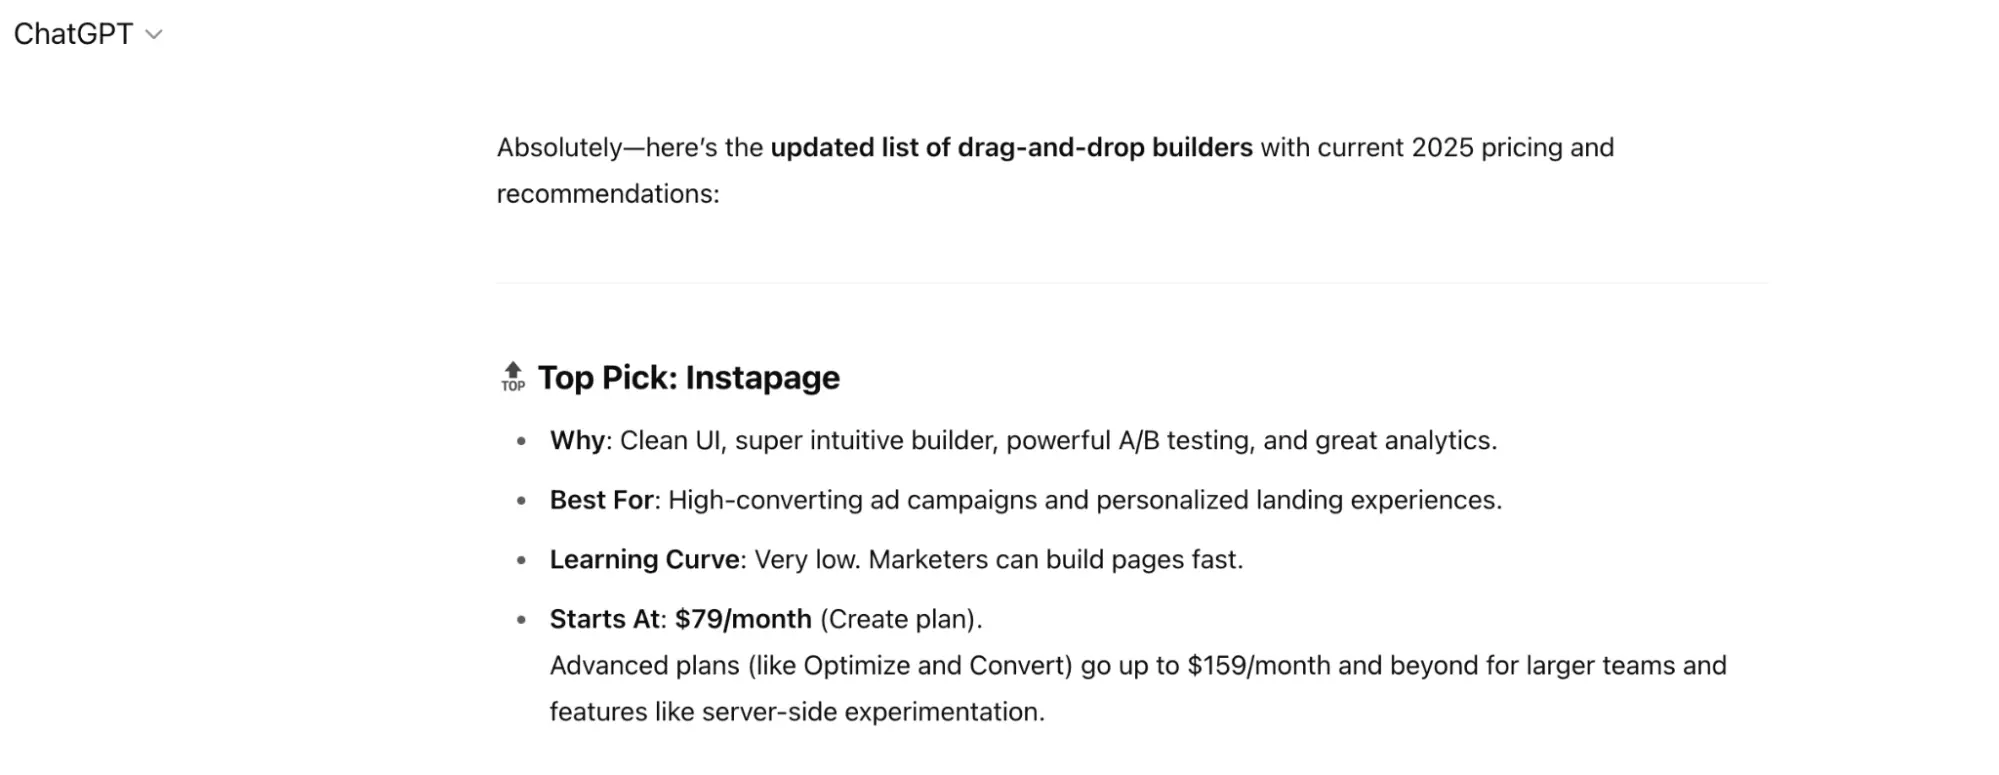Screen dimensions: 1999x775
Task: Click the TOP arrow emoji icon
Action: [x=513, y=377]
